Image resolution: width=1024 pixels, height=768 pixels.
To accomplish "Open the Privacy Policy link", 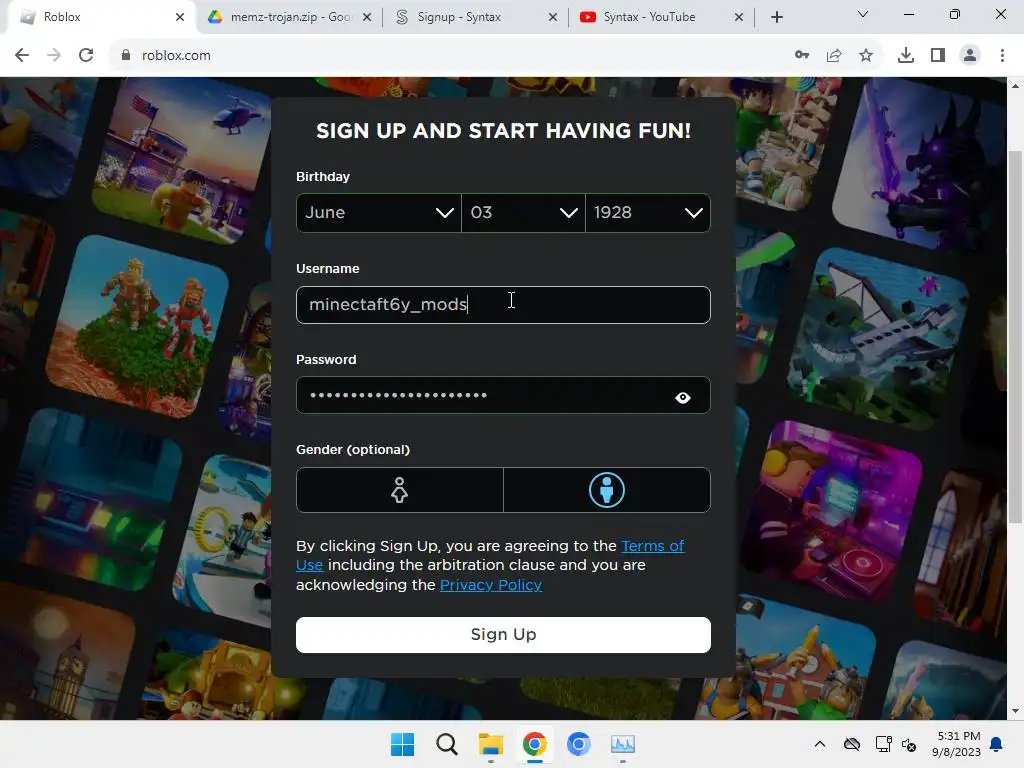I will click(491, 585).
